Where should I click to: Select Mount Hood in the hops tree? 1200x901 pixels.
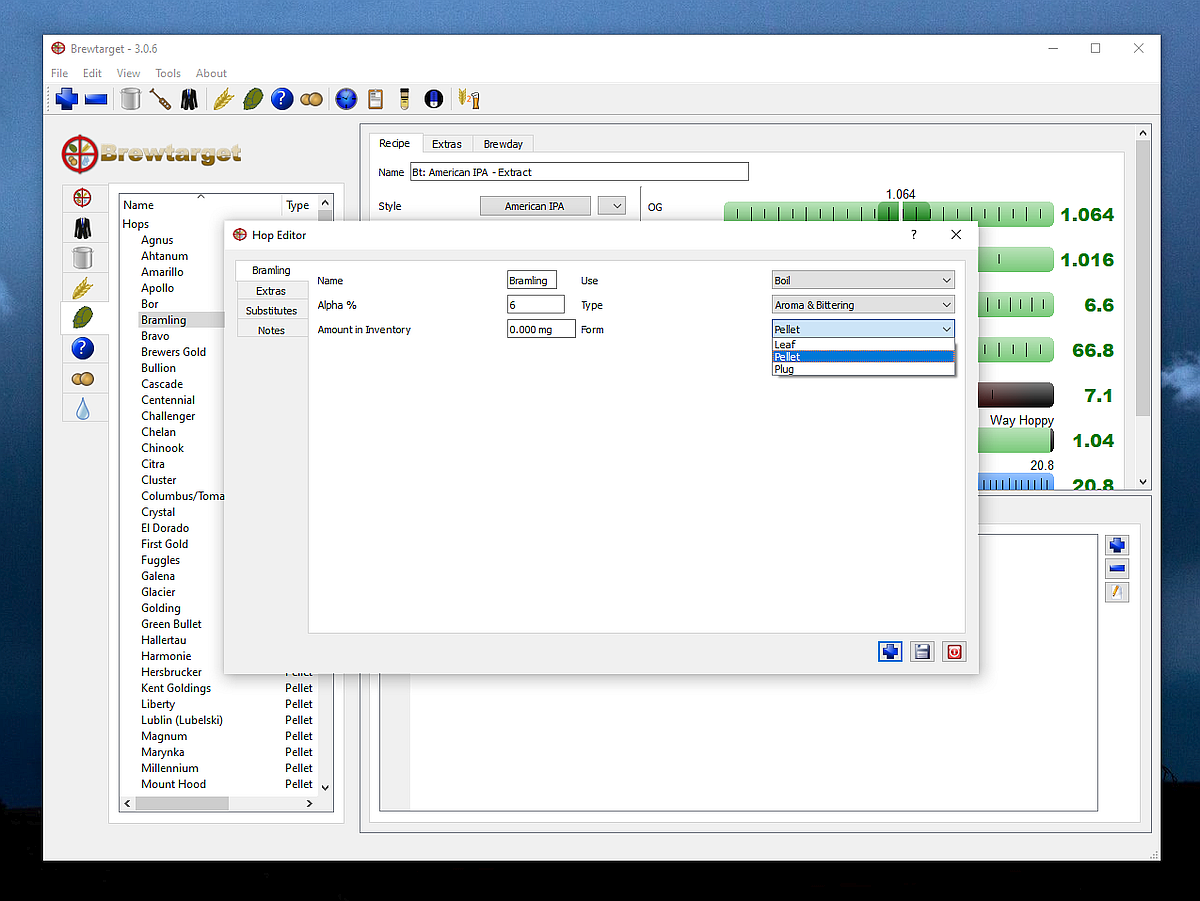pyautogui.click(x=173, y=784)
